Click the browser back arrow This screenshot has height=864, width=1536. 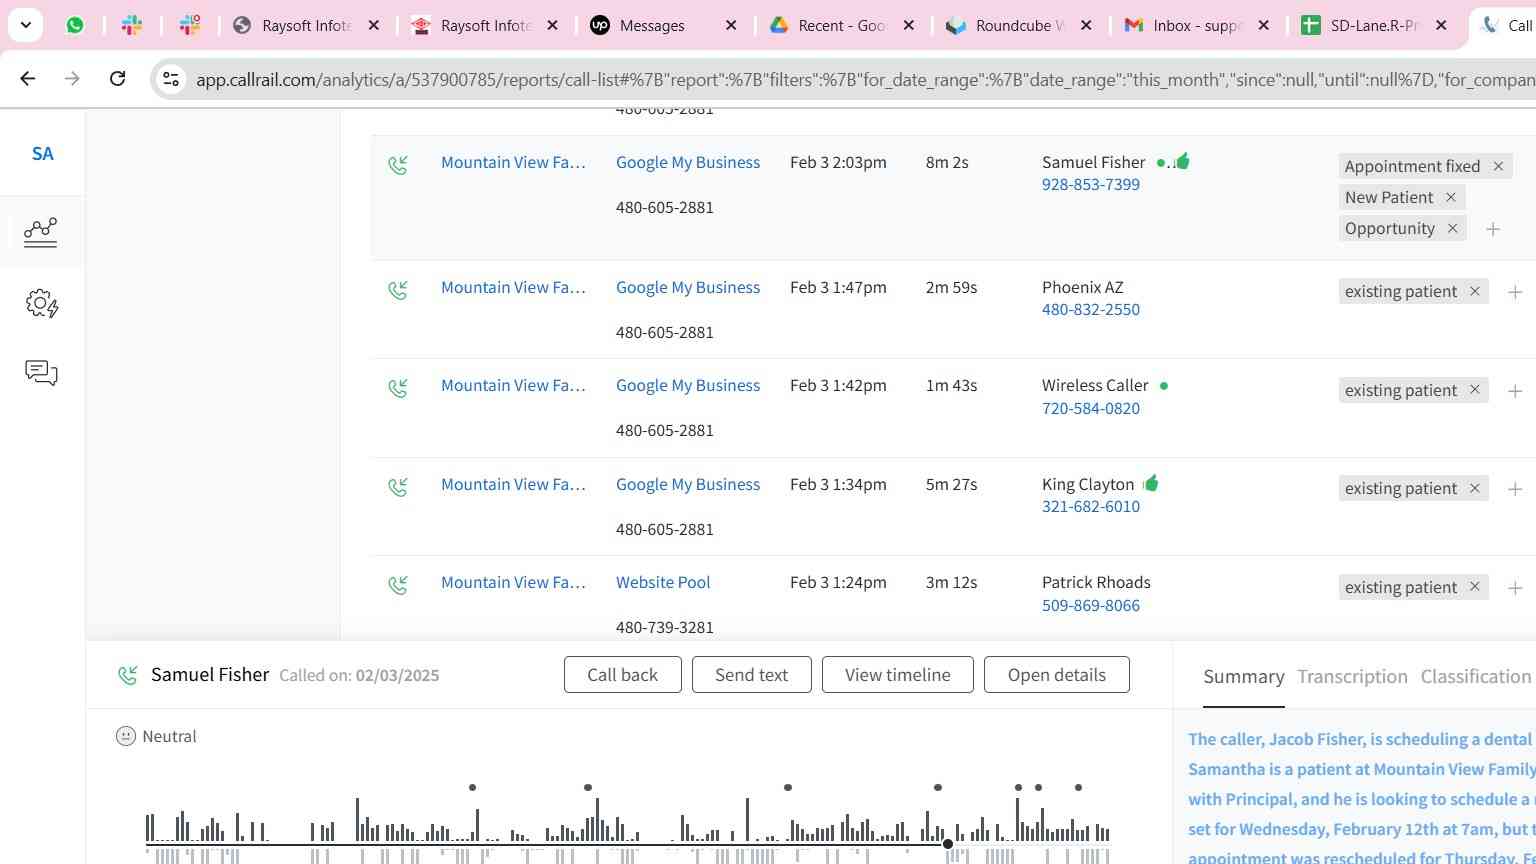(28, 78)
